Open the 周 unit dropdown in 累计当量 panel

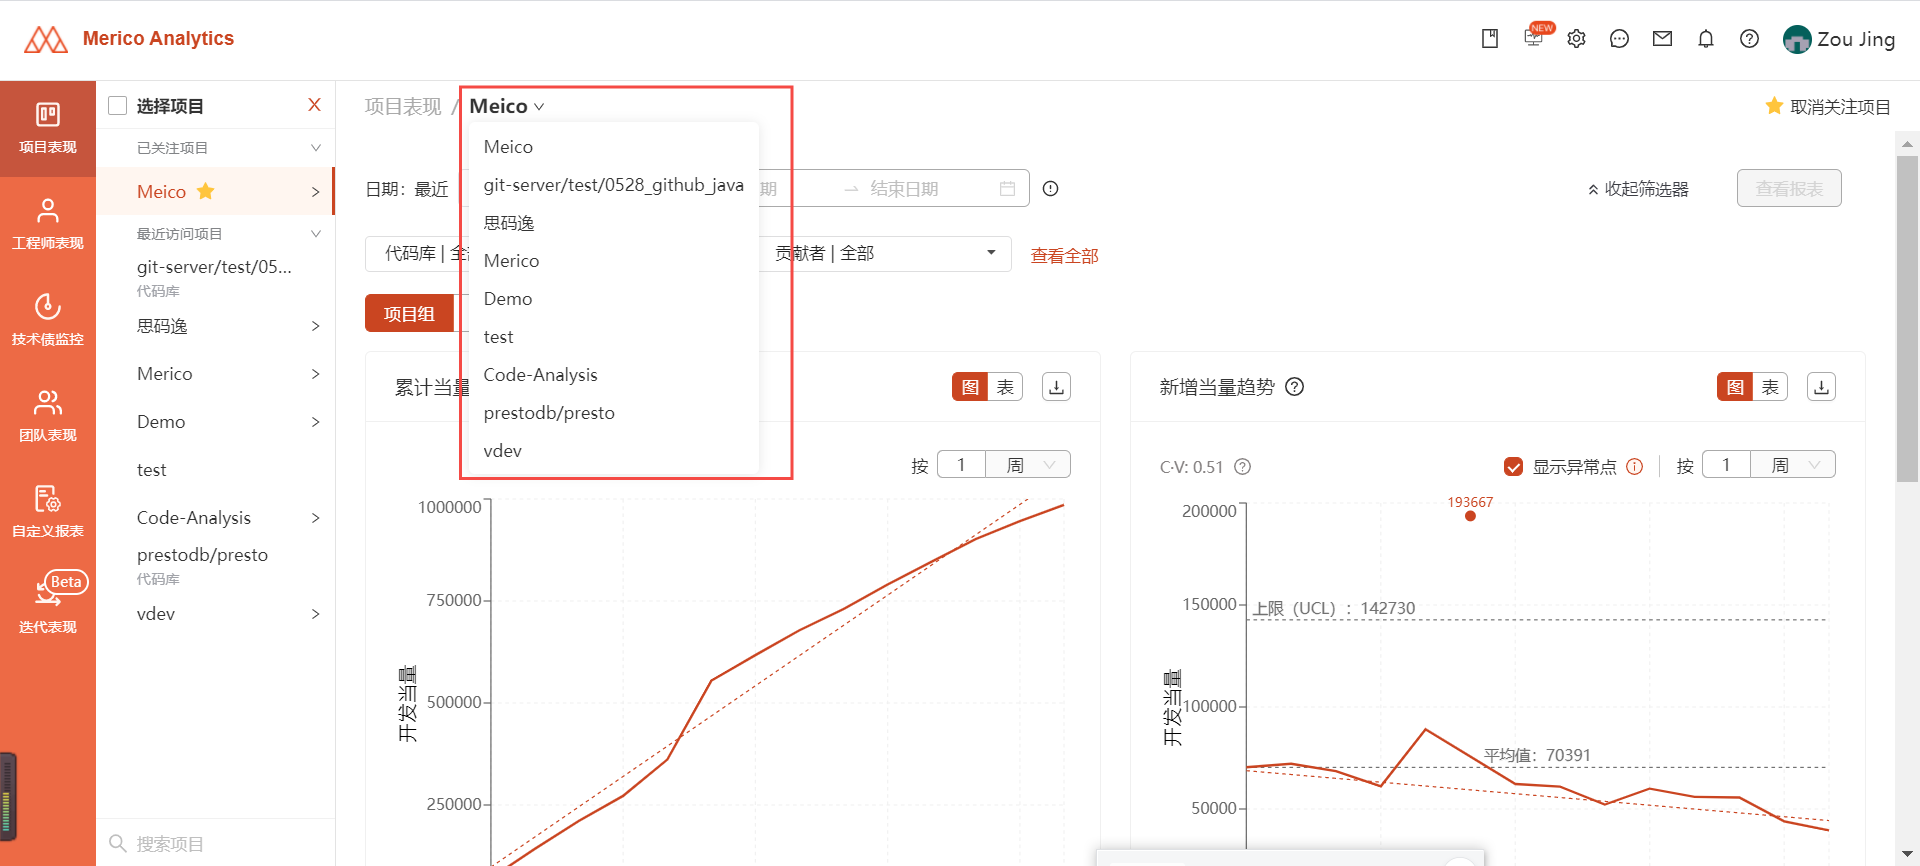click(1028, 465)
